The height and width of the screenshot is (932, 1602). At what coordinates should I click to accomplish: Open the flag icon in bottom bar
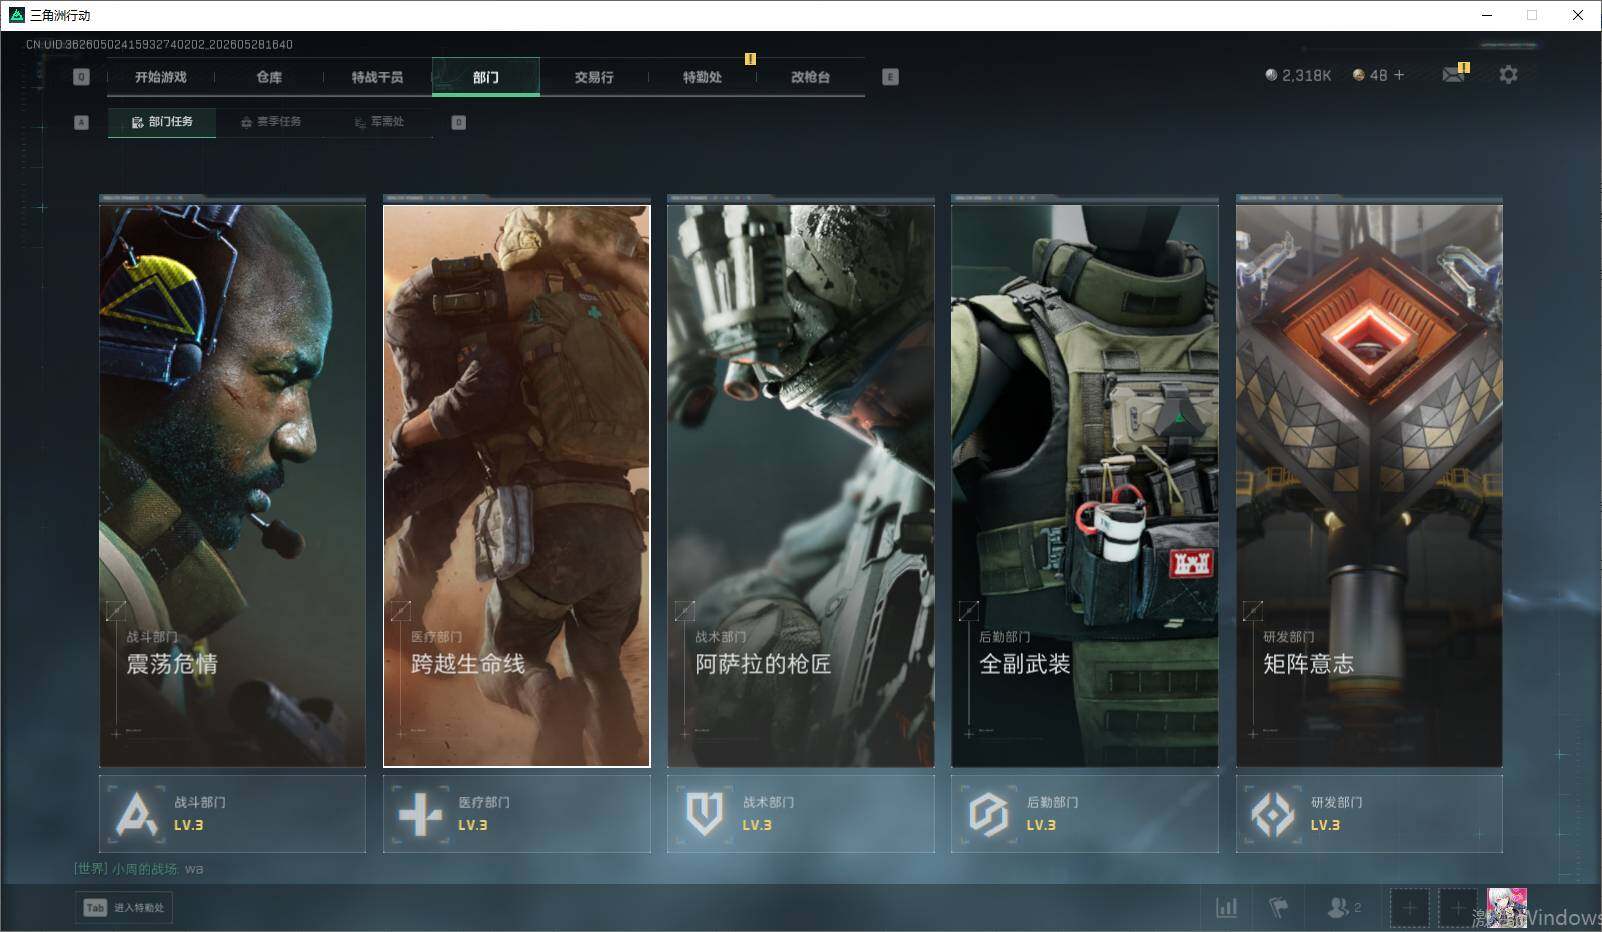coord(1278,907)
